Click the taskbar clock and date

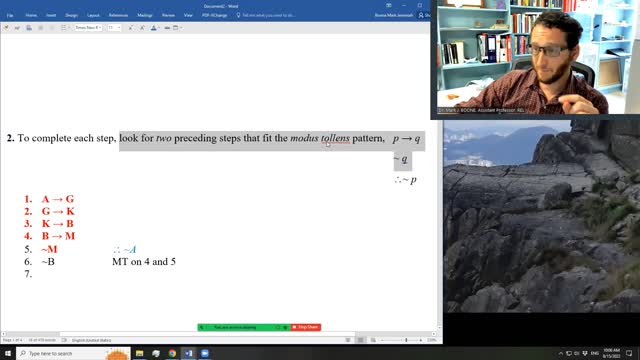click(611, 353)
